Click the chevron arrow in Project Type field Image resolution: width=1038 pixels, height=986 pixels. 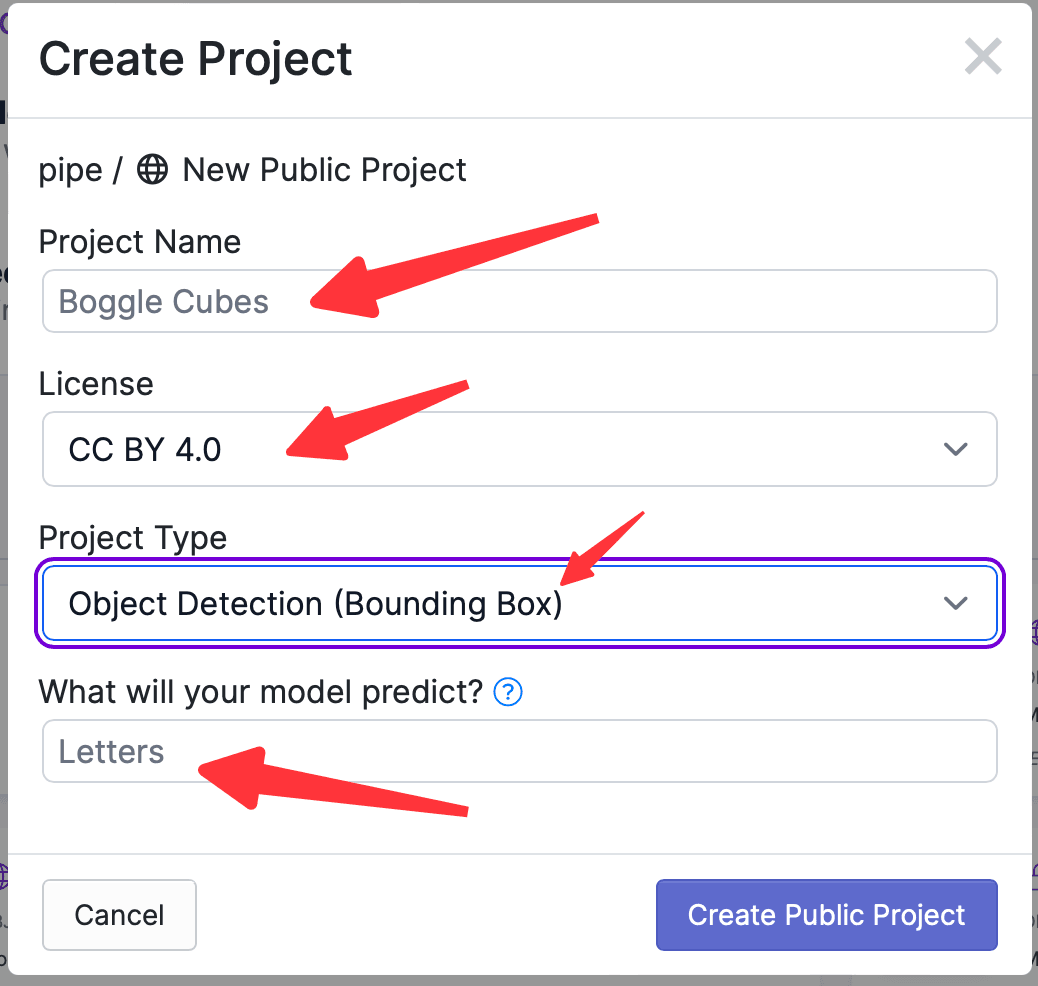click(955, 603)
